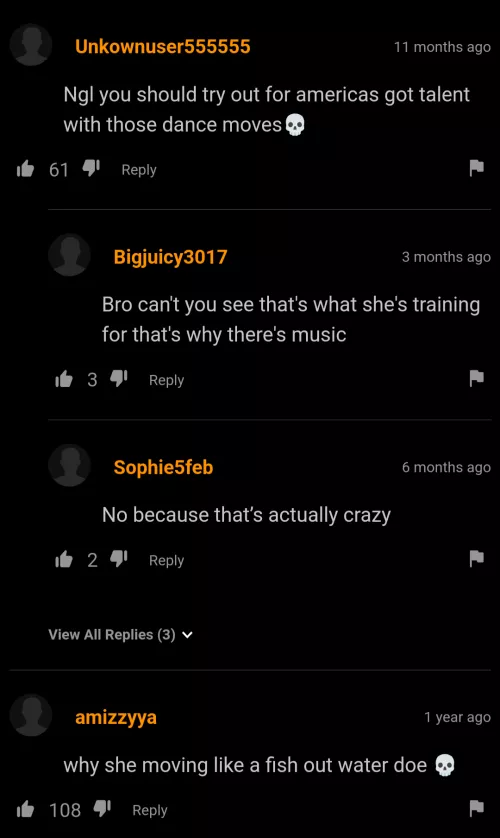Like Unkownuser555555's comment with thumbs up
The image size is (500, 838).
click(25, 169)
